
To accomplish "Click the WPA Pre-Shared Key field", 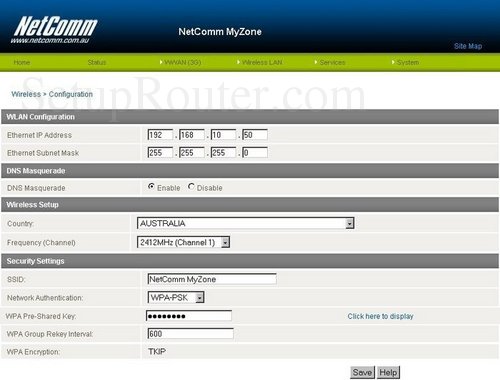I will pyautogui.click(x=189, y=316).
